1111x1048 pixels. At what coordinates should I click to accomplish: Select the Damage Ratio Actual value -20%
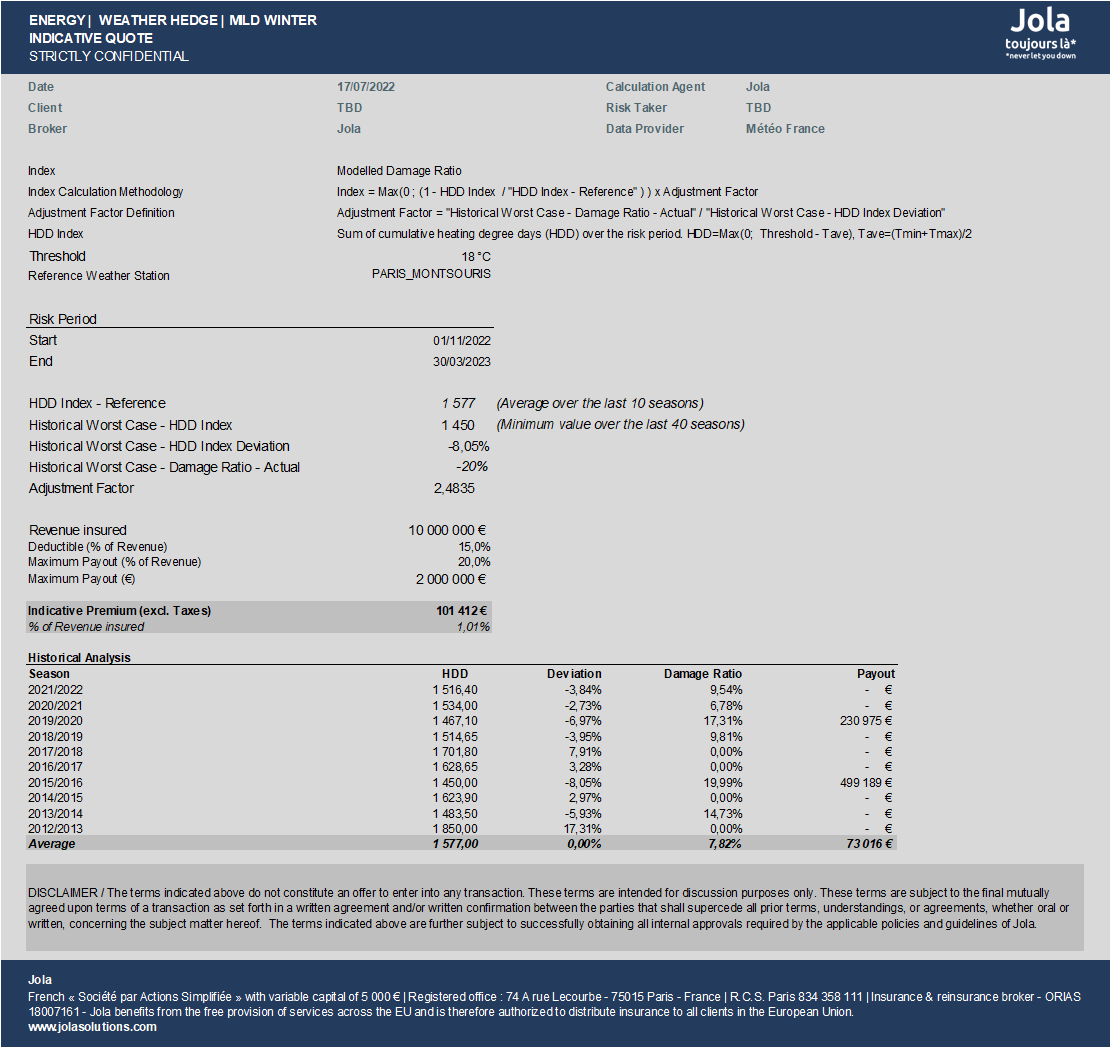[472, 466]
